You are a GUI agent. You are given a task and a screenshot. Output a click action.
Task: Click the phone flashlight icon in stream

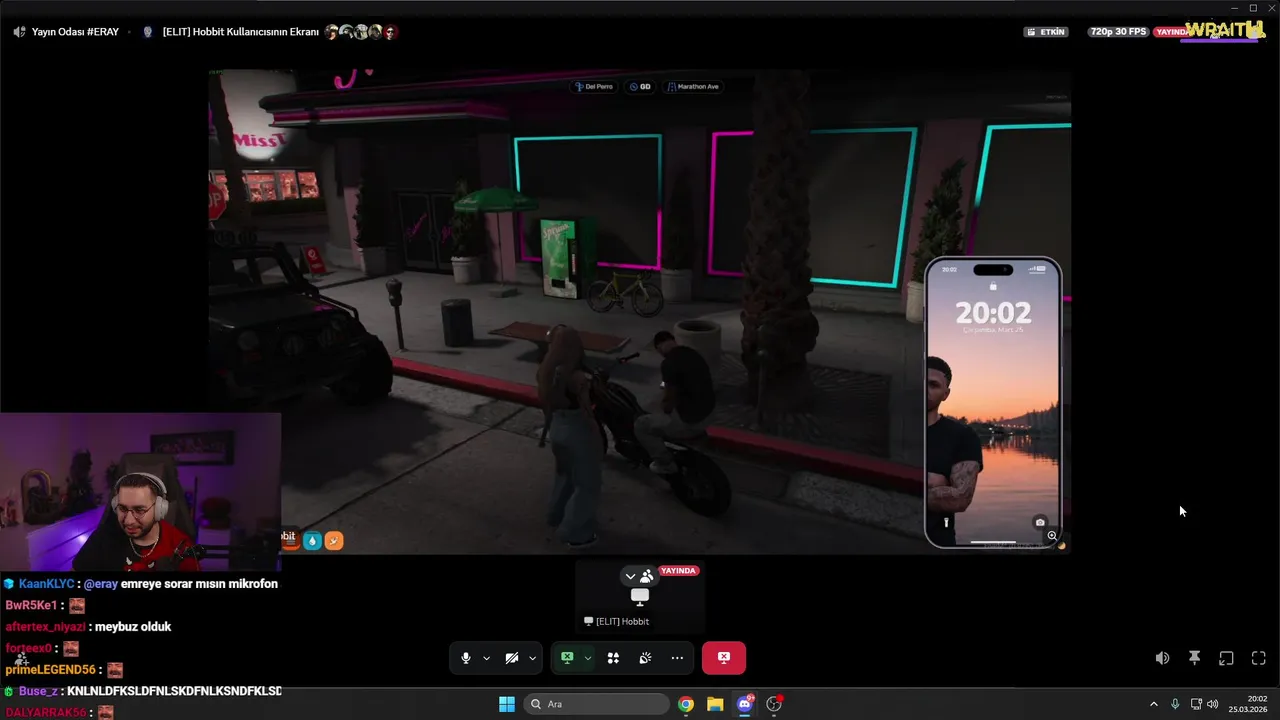point(946,522)
